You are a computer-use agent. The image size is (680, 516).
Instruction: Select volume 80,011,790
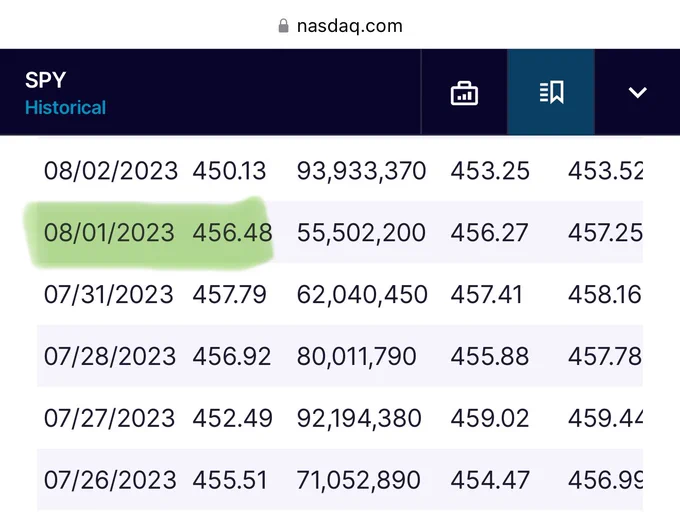[356, 356]
